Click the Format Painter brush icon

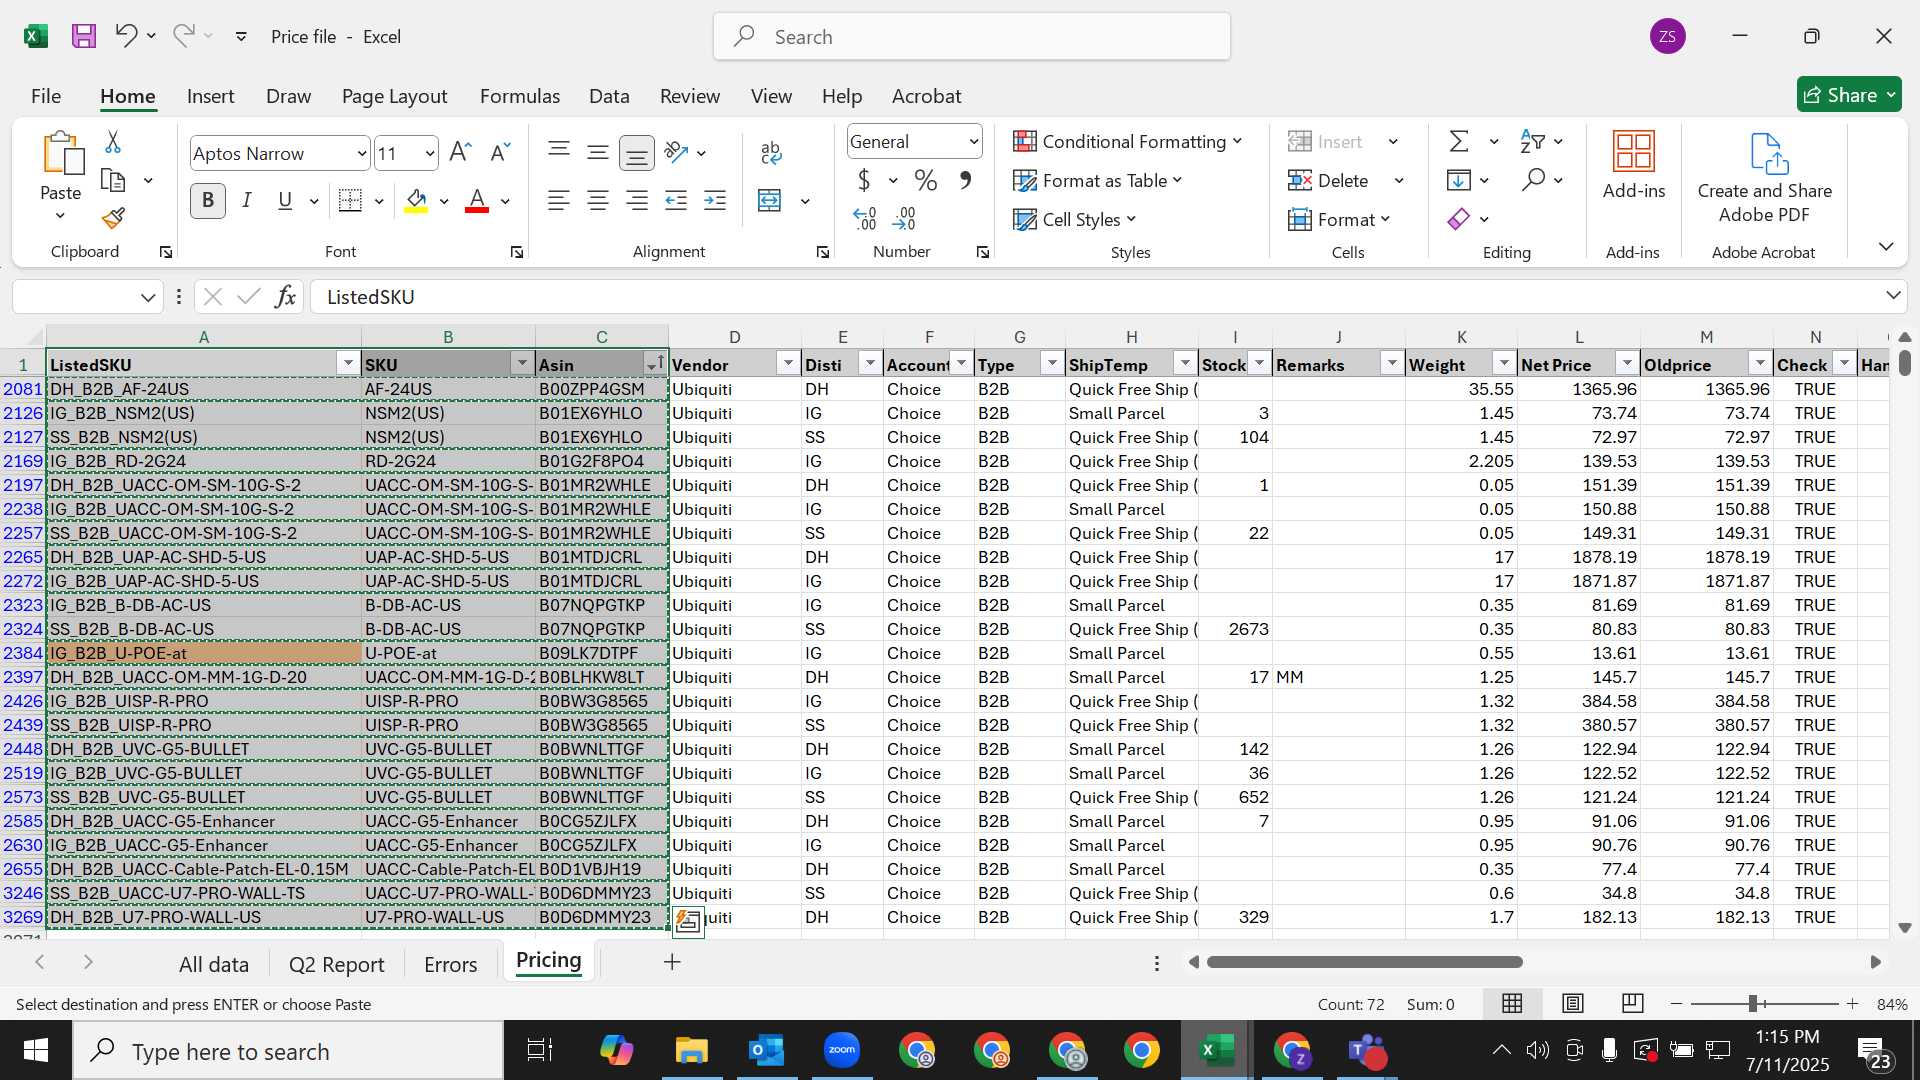point(113,218)
